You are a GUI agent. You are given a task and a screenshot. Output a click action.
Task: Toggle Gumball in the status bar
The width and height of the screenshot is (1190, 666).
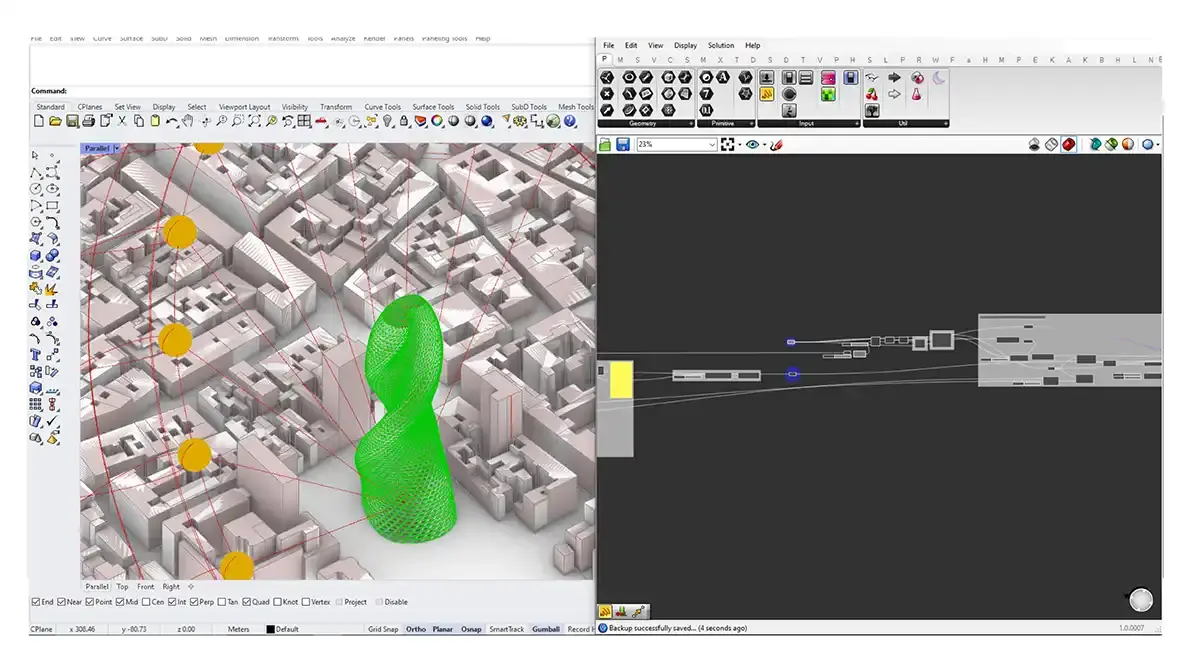(546, 630)
